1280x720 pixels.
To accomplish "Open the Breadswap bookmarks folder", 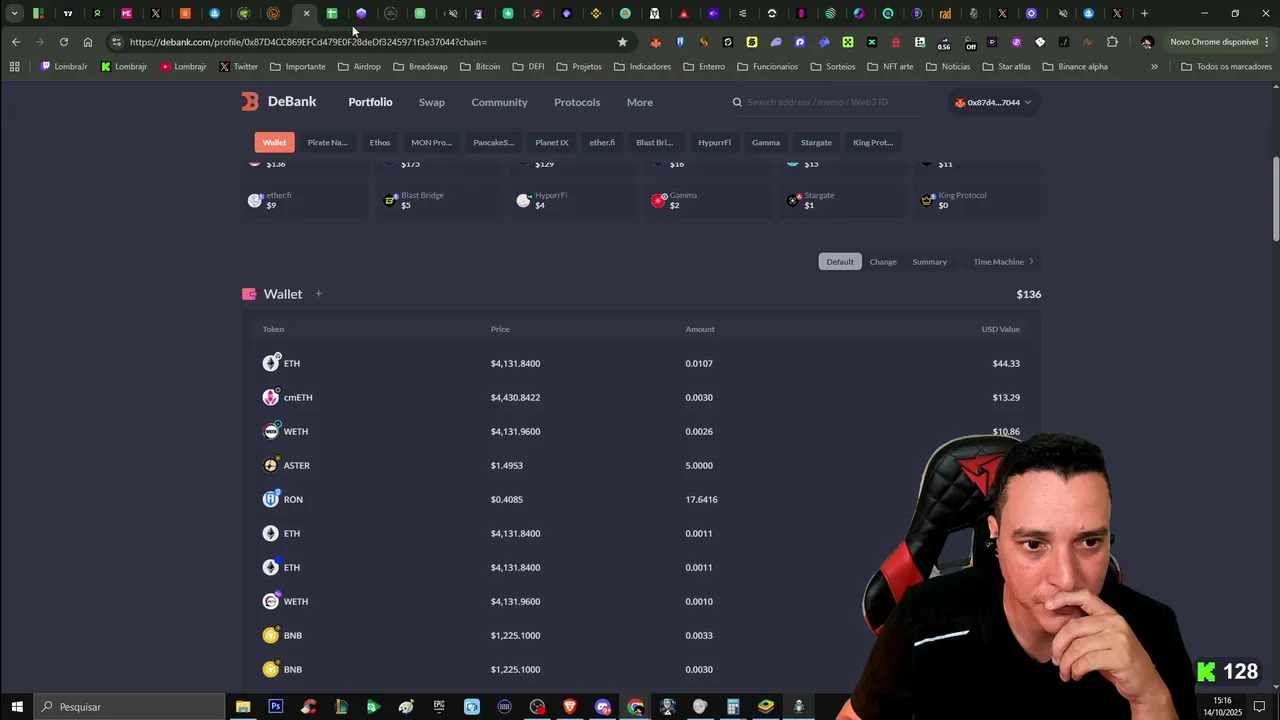I will click(420, 66).
